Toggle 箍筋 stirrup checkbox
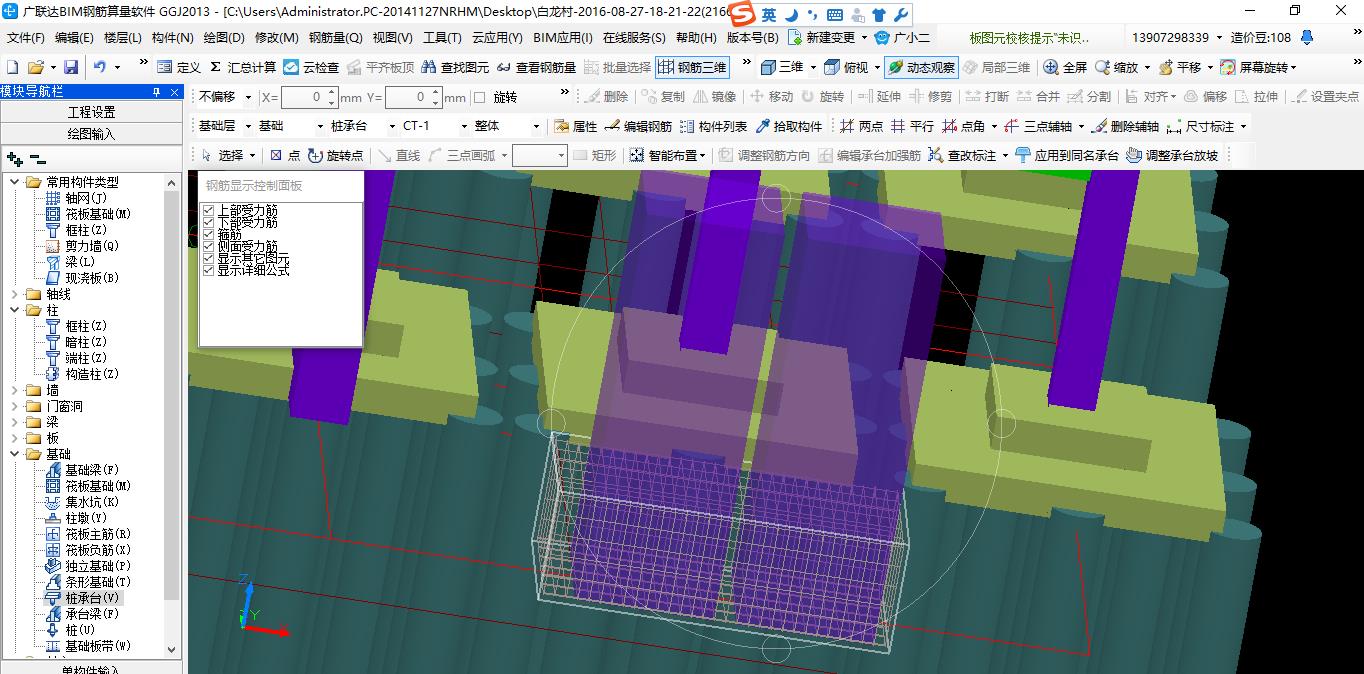Image resolution: width=1364 pixels, height=674 pixels. pos(208,235)
